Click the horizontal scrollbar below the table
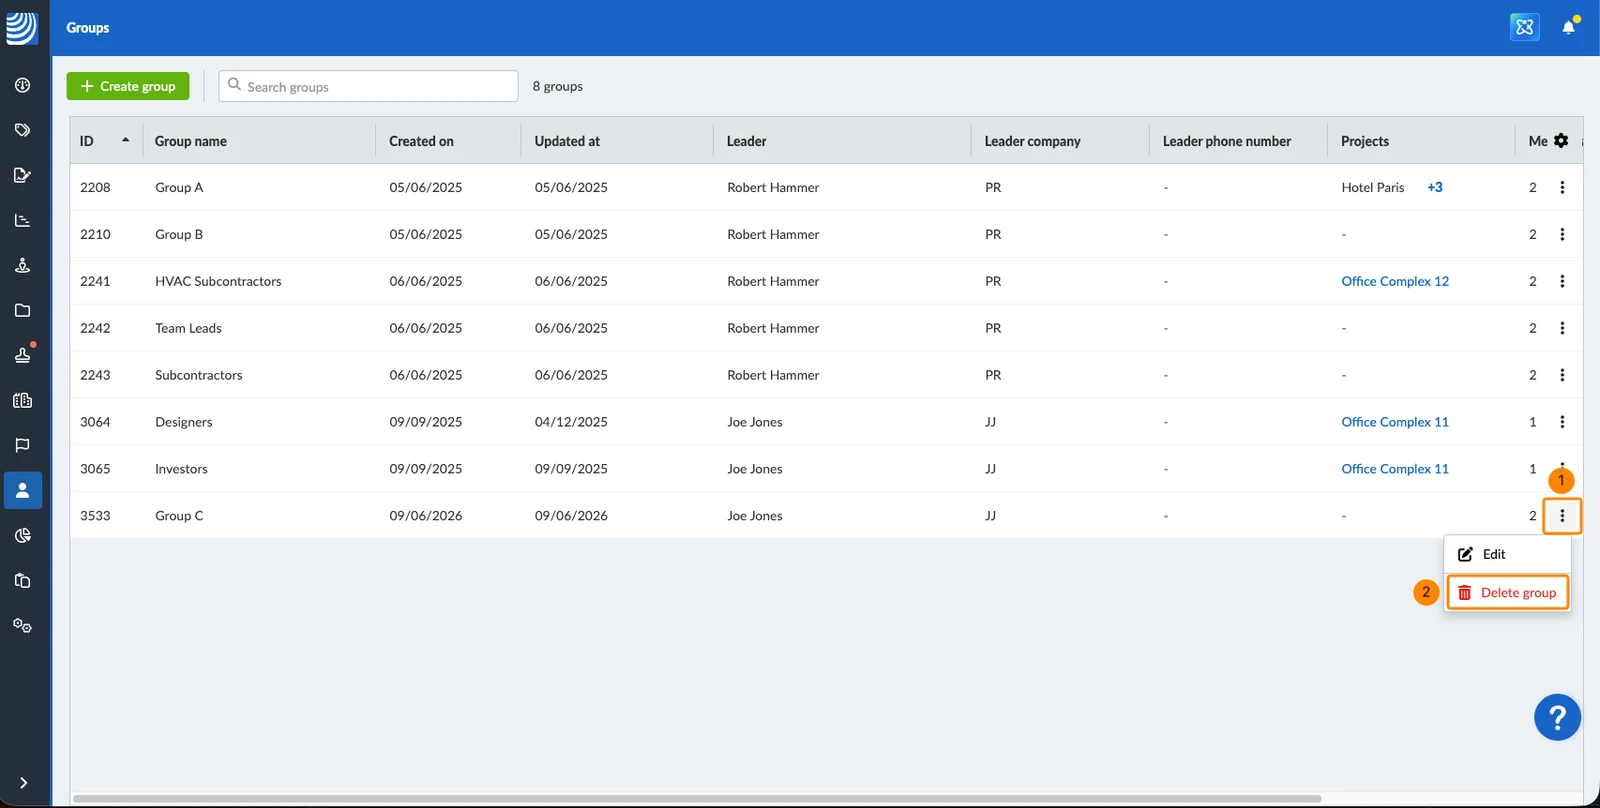The height and width of the screenshot is (808, 1600). [x=697, y=799]
